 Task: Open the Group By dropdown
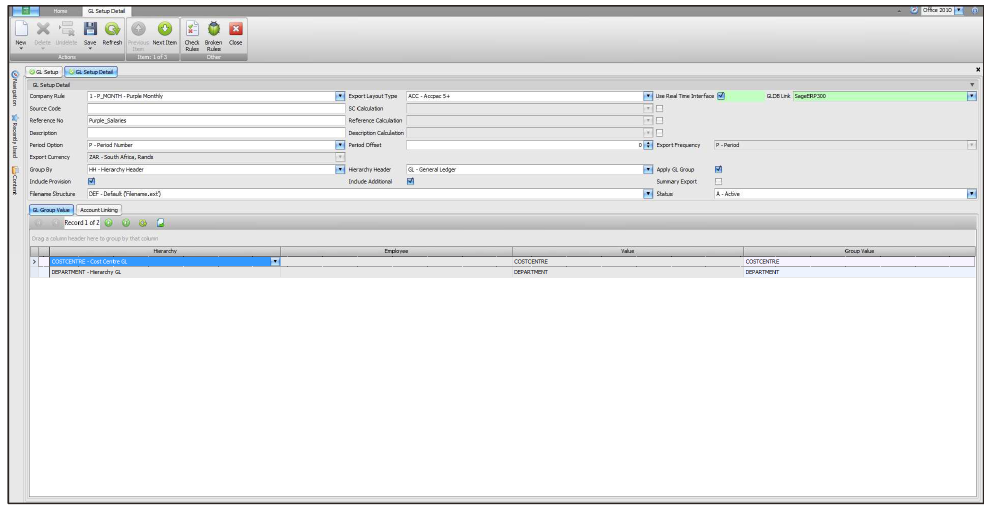pyautogui.click(x=340, y=169)
